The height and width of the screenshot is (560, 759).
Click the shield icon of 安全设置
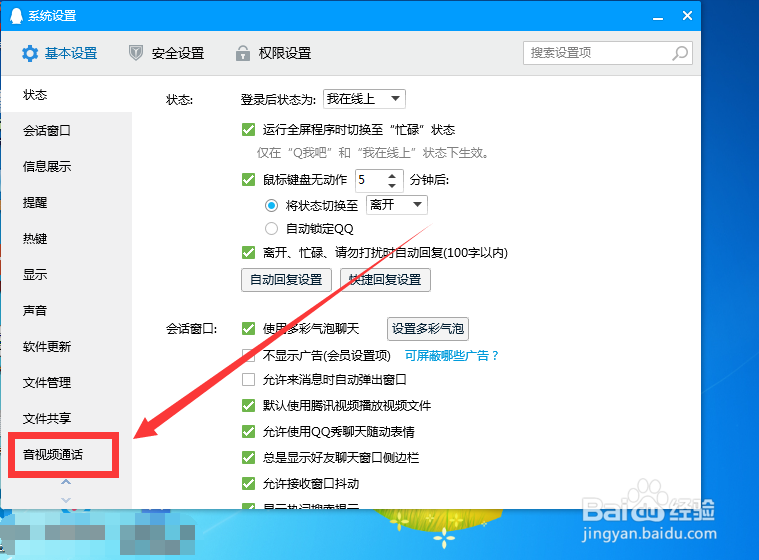[136, 53]
